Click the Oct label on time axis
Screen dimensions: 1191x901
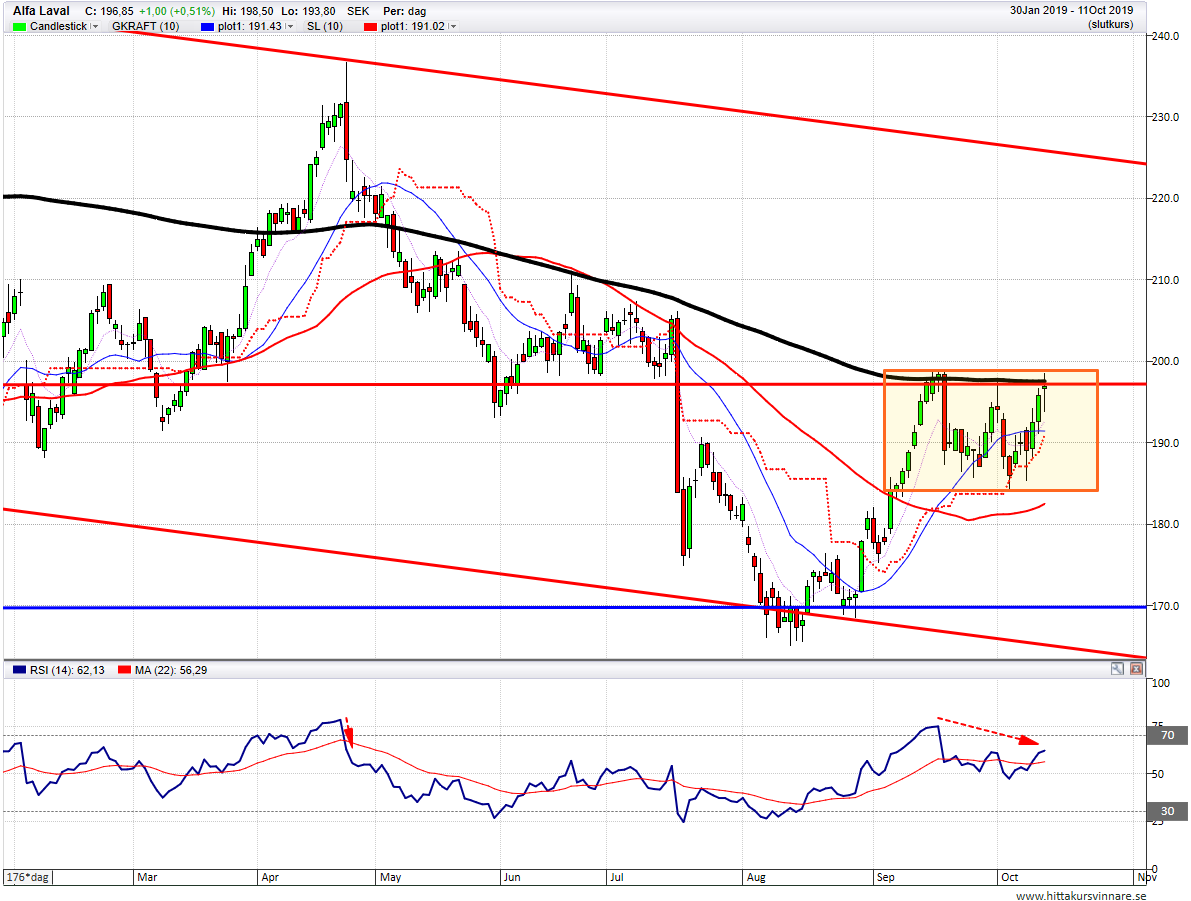[1009, 877]
